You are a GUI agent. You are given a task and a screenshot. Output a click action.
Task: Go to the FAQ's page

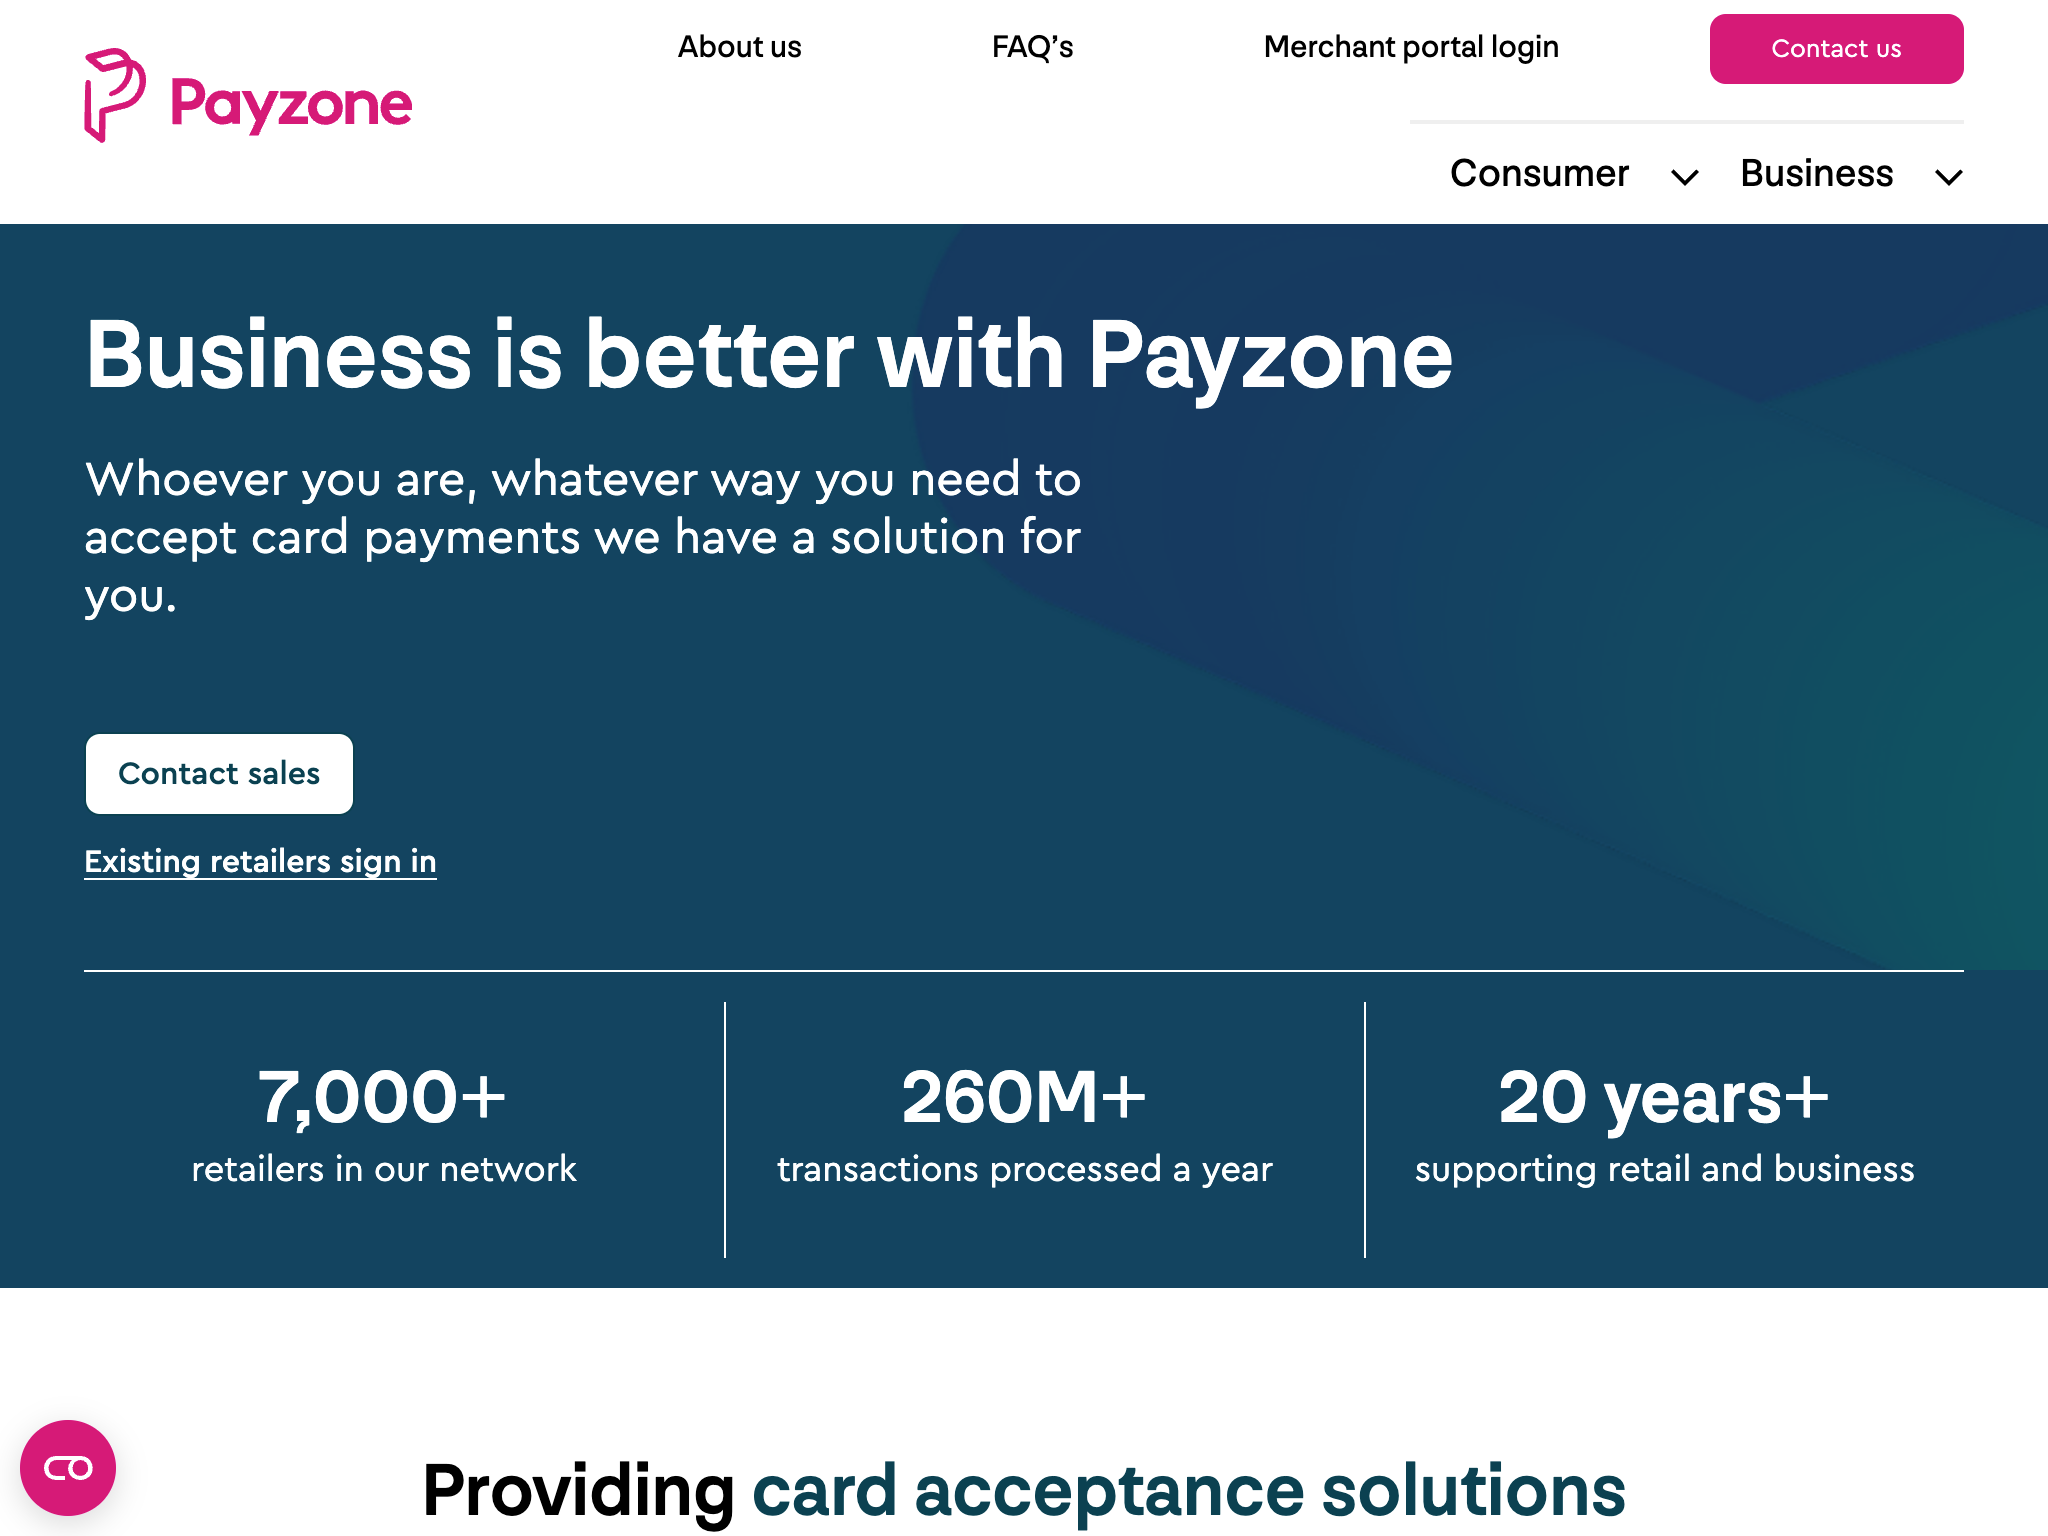[1032, 47]
